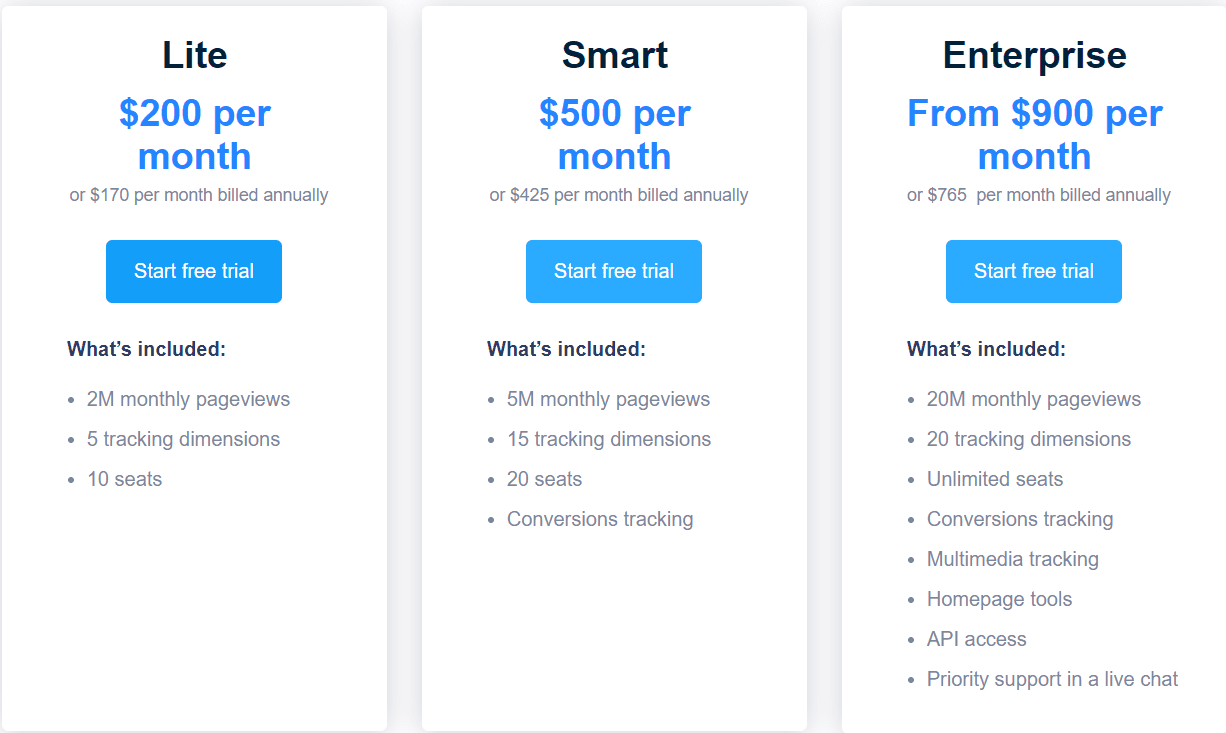
Task: Open the Smart $425 annual billing text
Action: (x=617, y=195)
